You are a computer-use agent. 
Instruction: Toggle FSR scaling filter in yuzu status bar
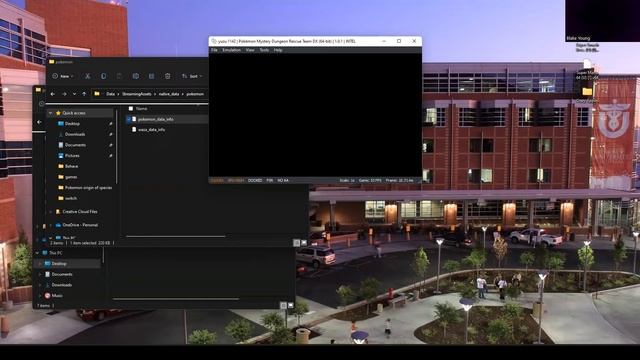coord(270,180)
